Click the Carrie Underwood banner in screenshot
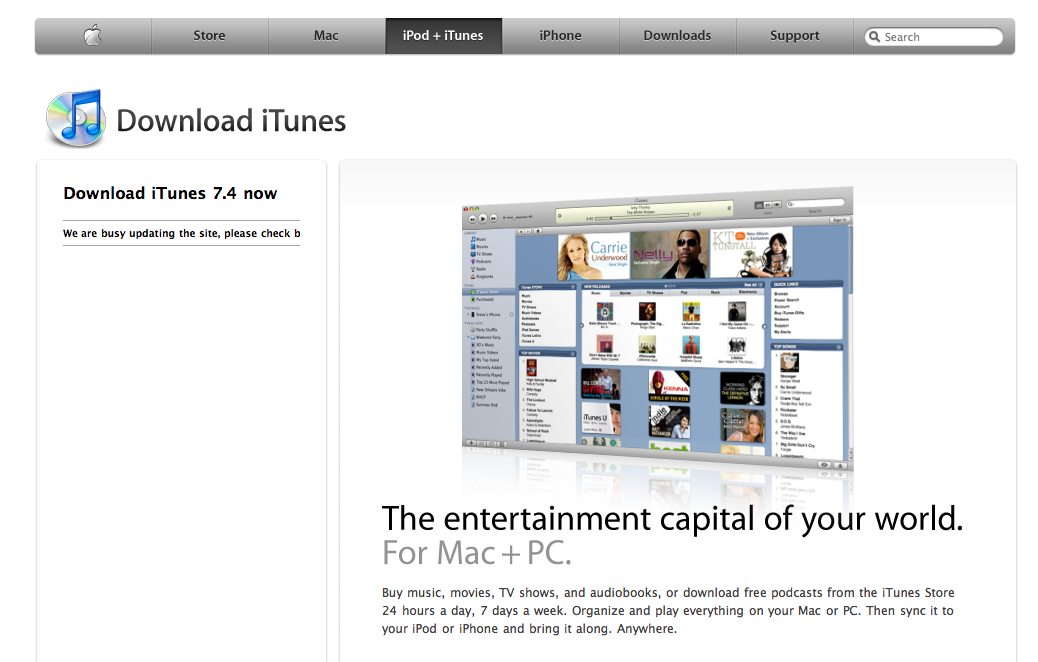This screenshot has width=1038, height=662. (x=594, y=256)
